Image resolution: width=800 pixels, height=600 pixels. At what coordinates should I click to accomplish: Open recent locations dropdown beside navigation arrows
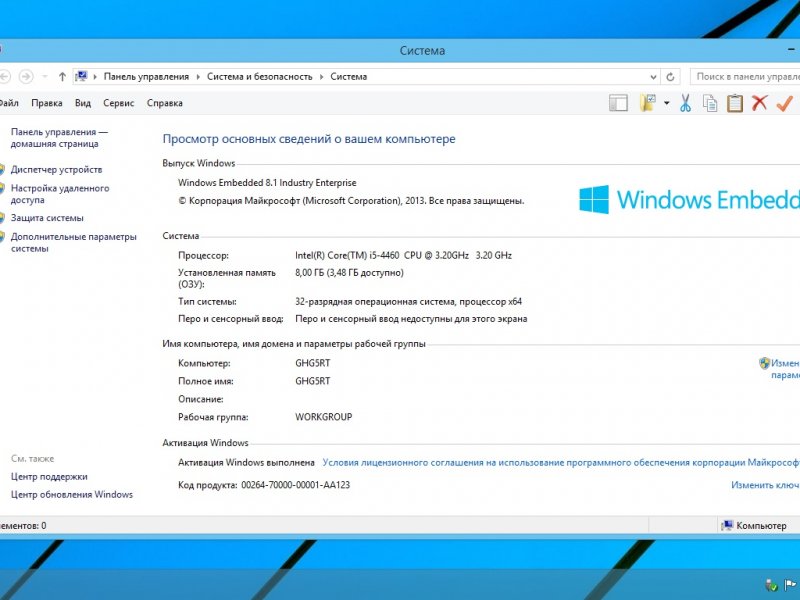(45, 77)
